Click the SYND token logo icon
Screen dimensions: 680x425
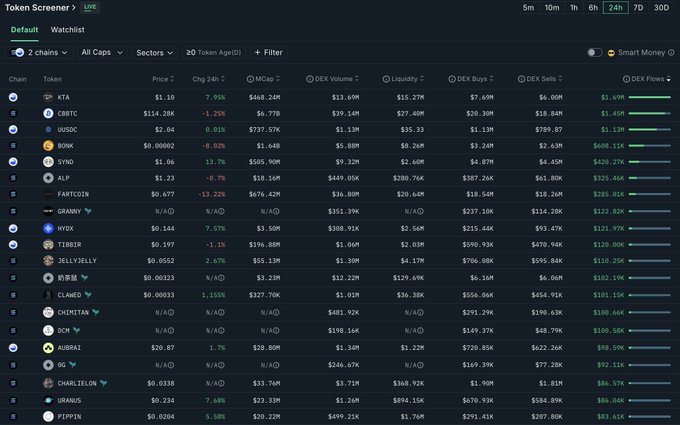click(48, 162)
